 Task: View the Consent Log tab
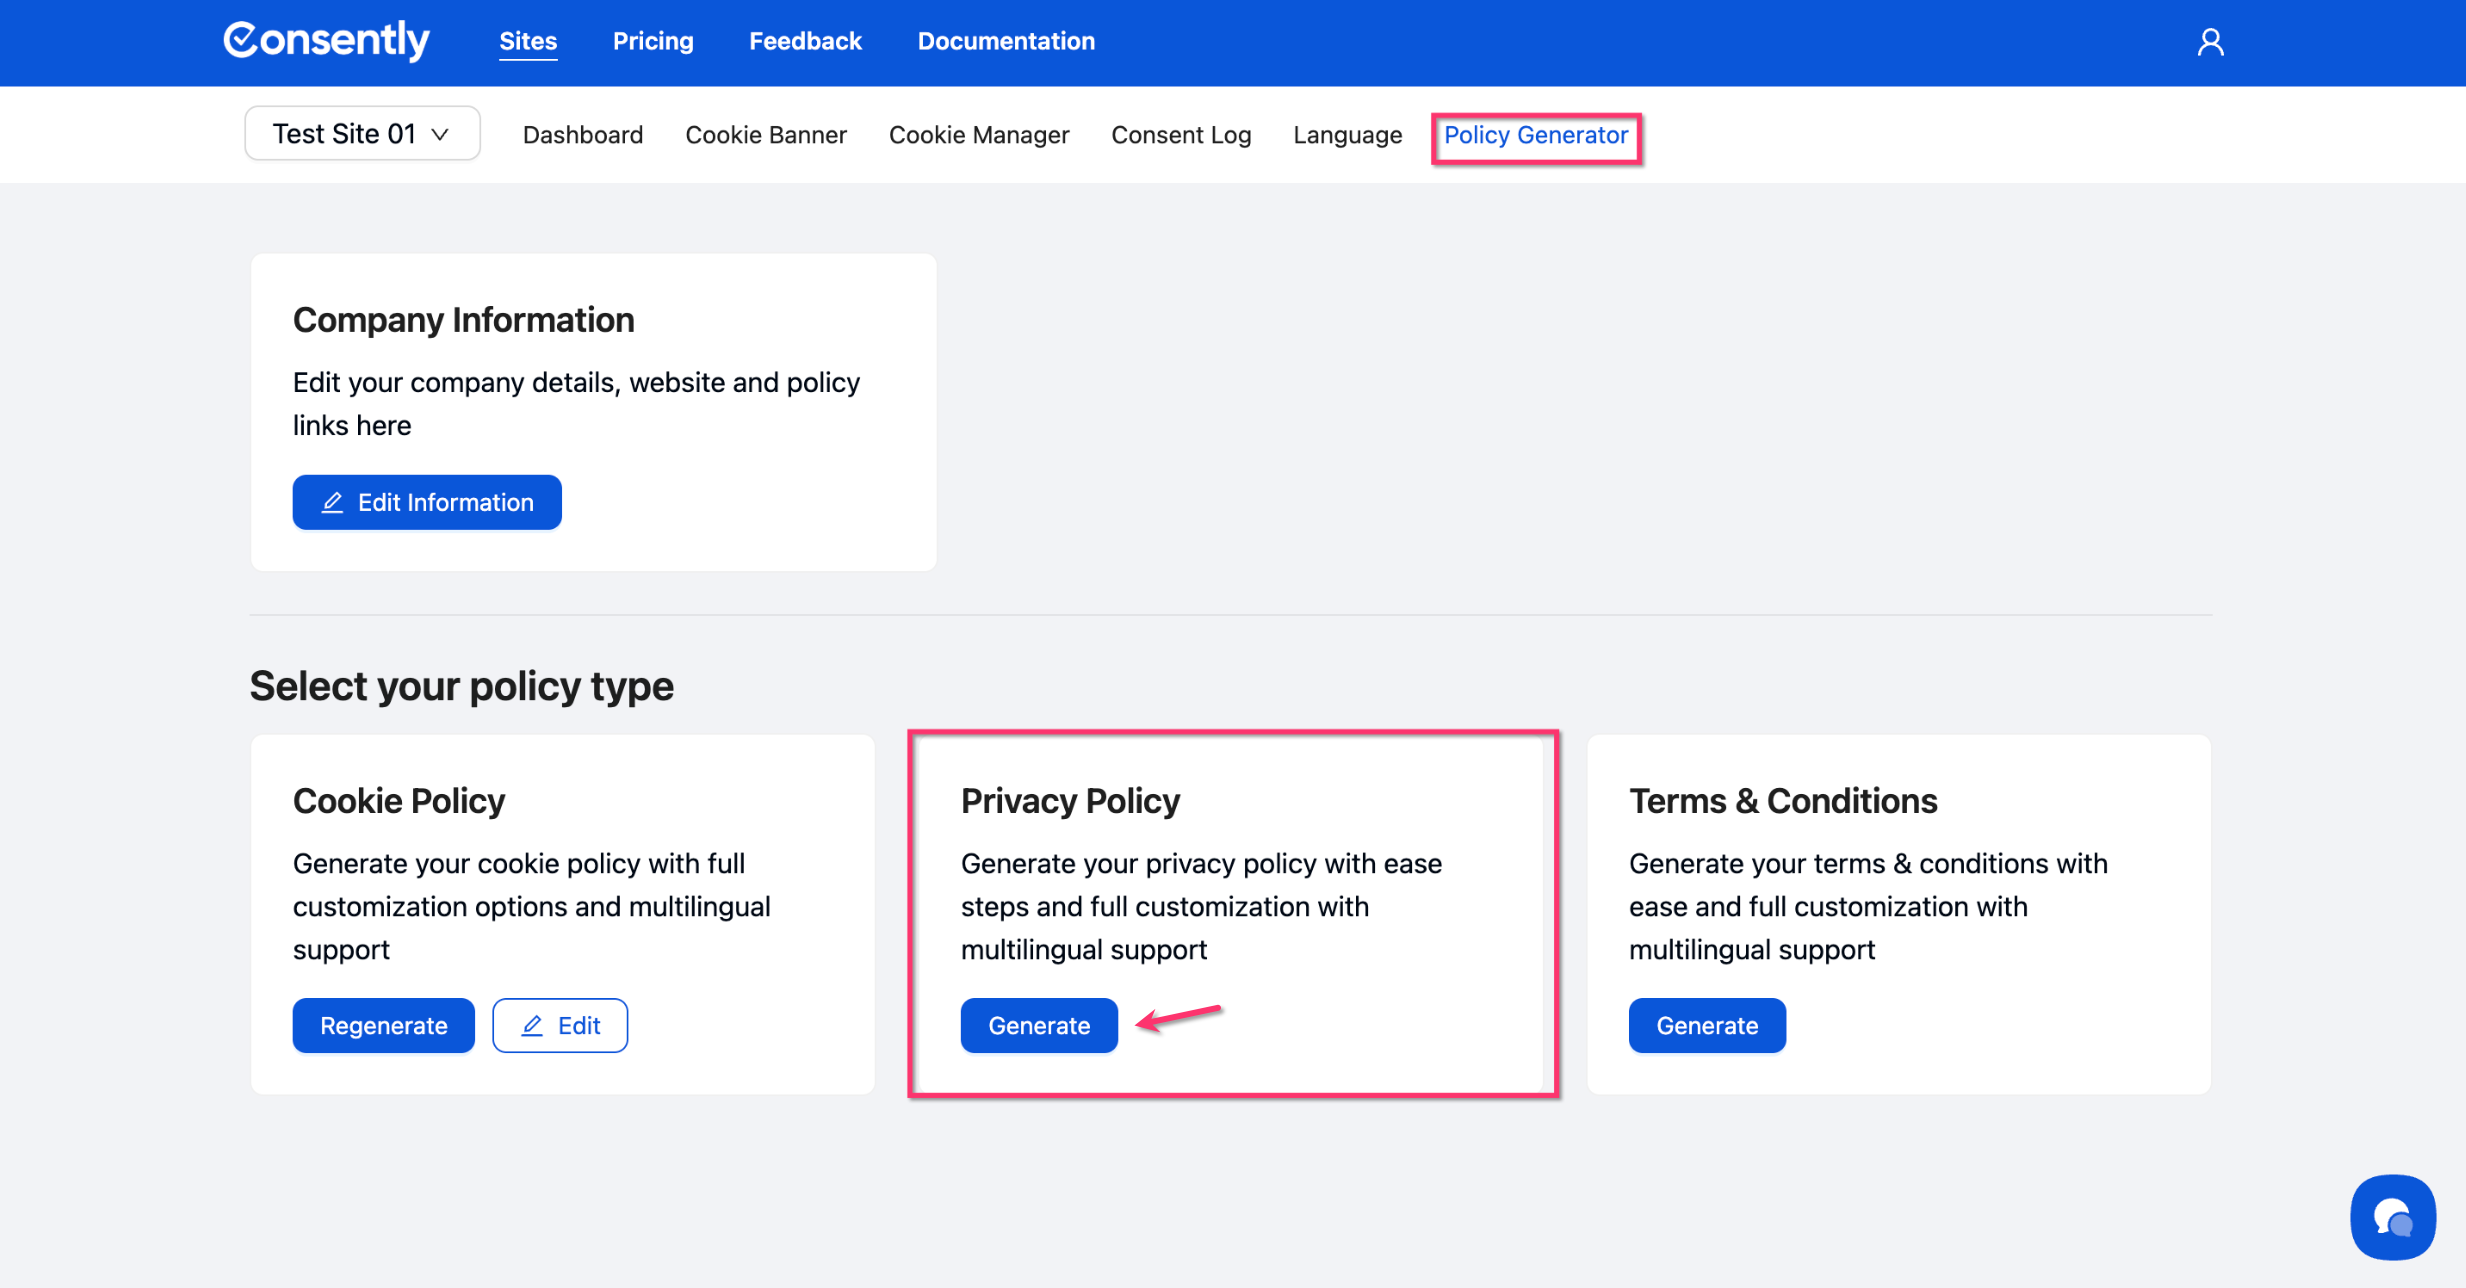tap(1181, 135)
